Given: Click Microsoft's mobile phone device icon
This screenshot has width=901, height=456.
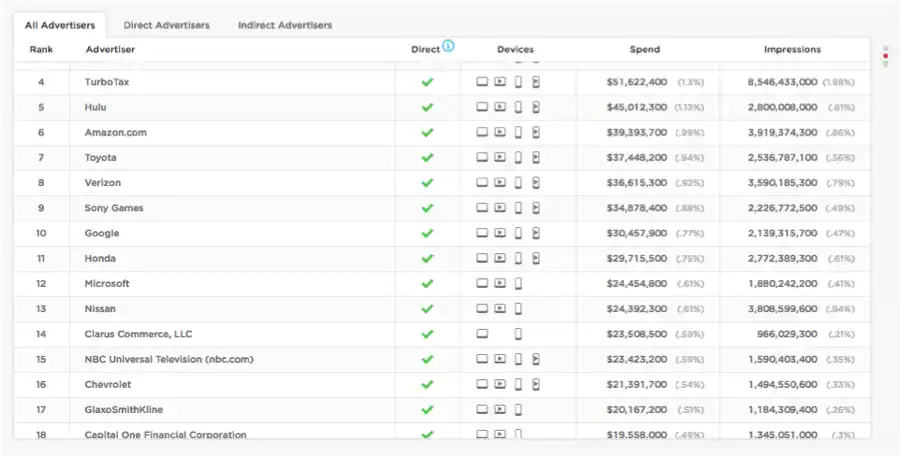Looking at the screenshot, I should click(x=518, y=284).
